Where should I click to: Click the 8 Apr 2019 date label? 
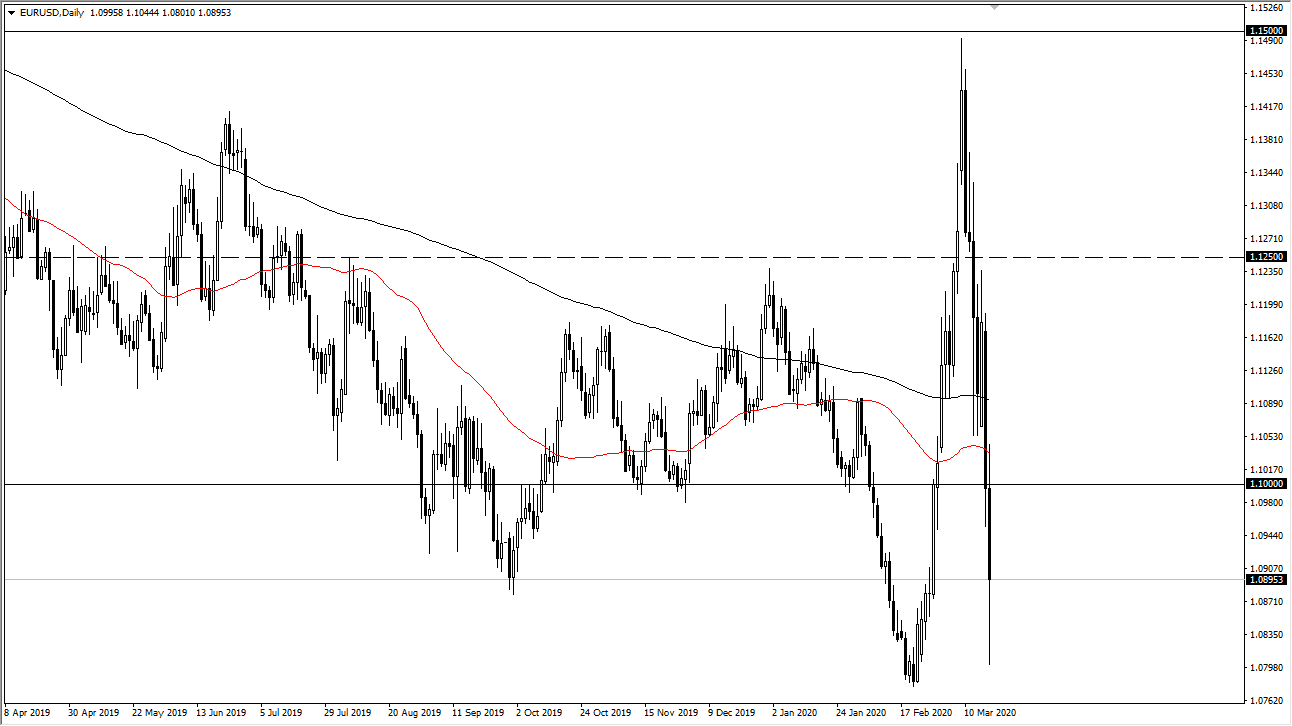[x=30, y=714]
